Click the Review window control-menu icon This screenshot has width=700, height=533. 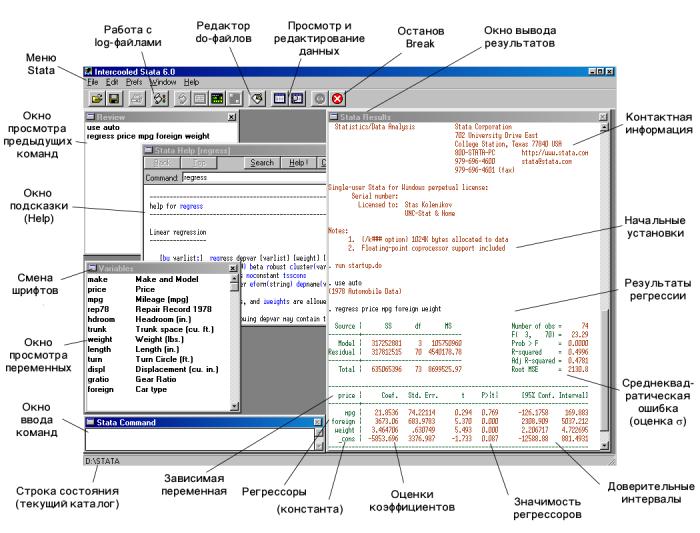91,117
